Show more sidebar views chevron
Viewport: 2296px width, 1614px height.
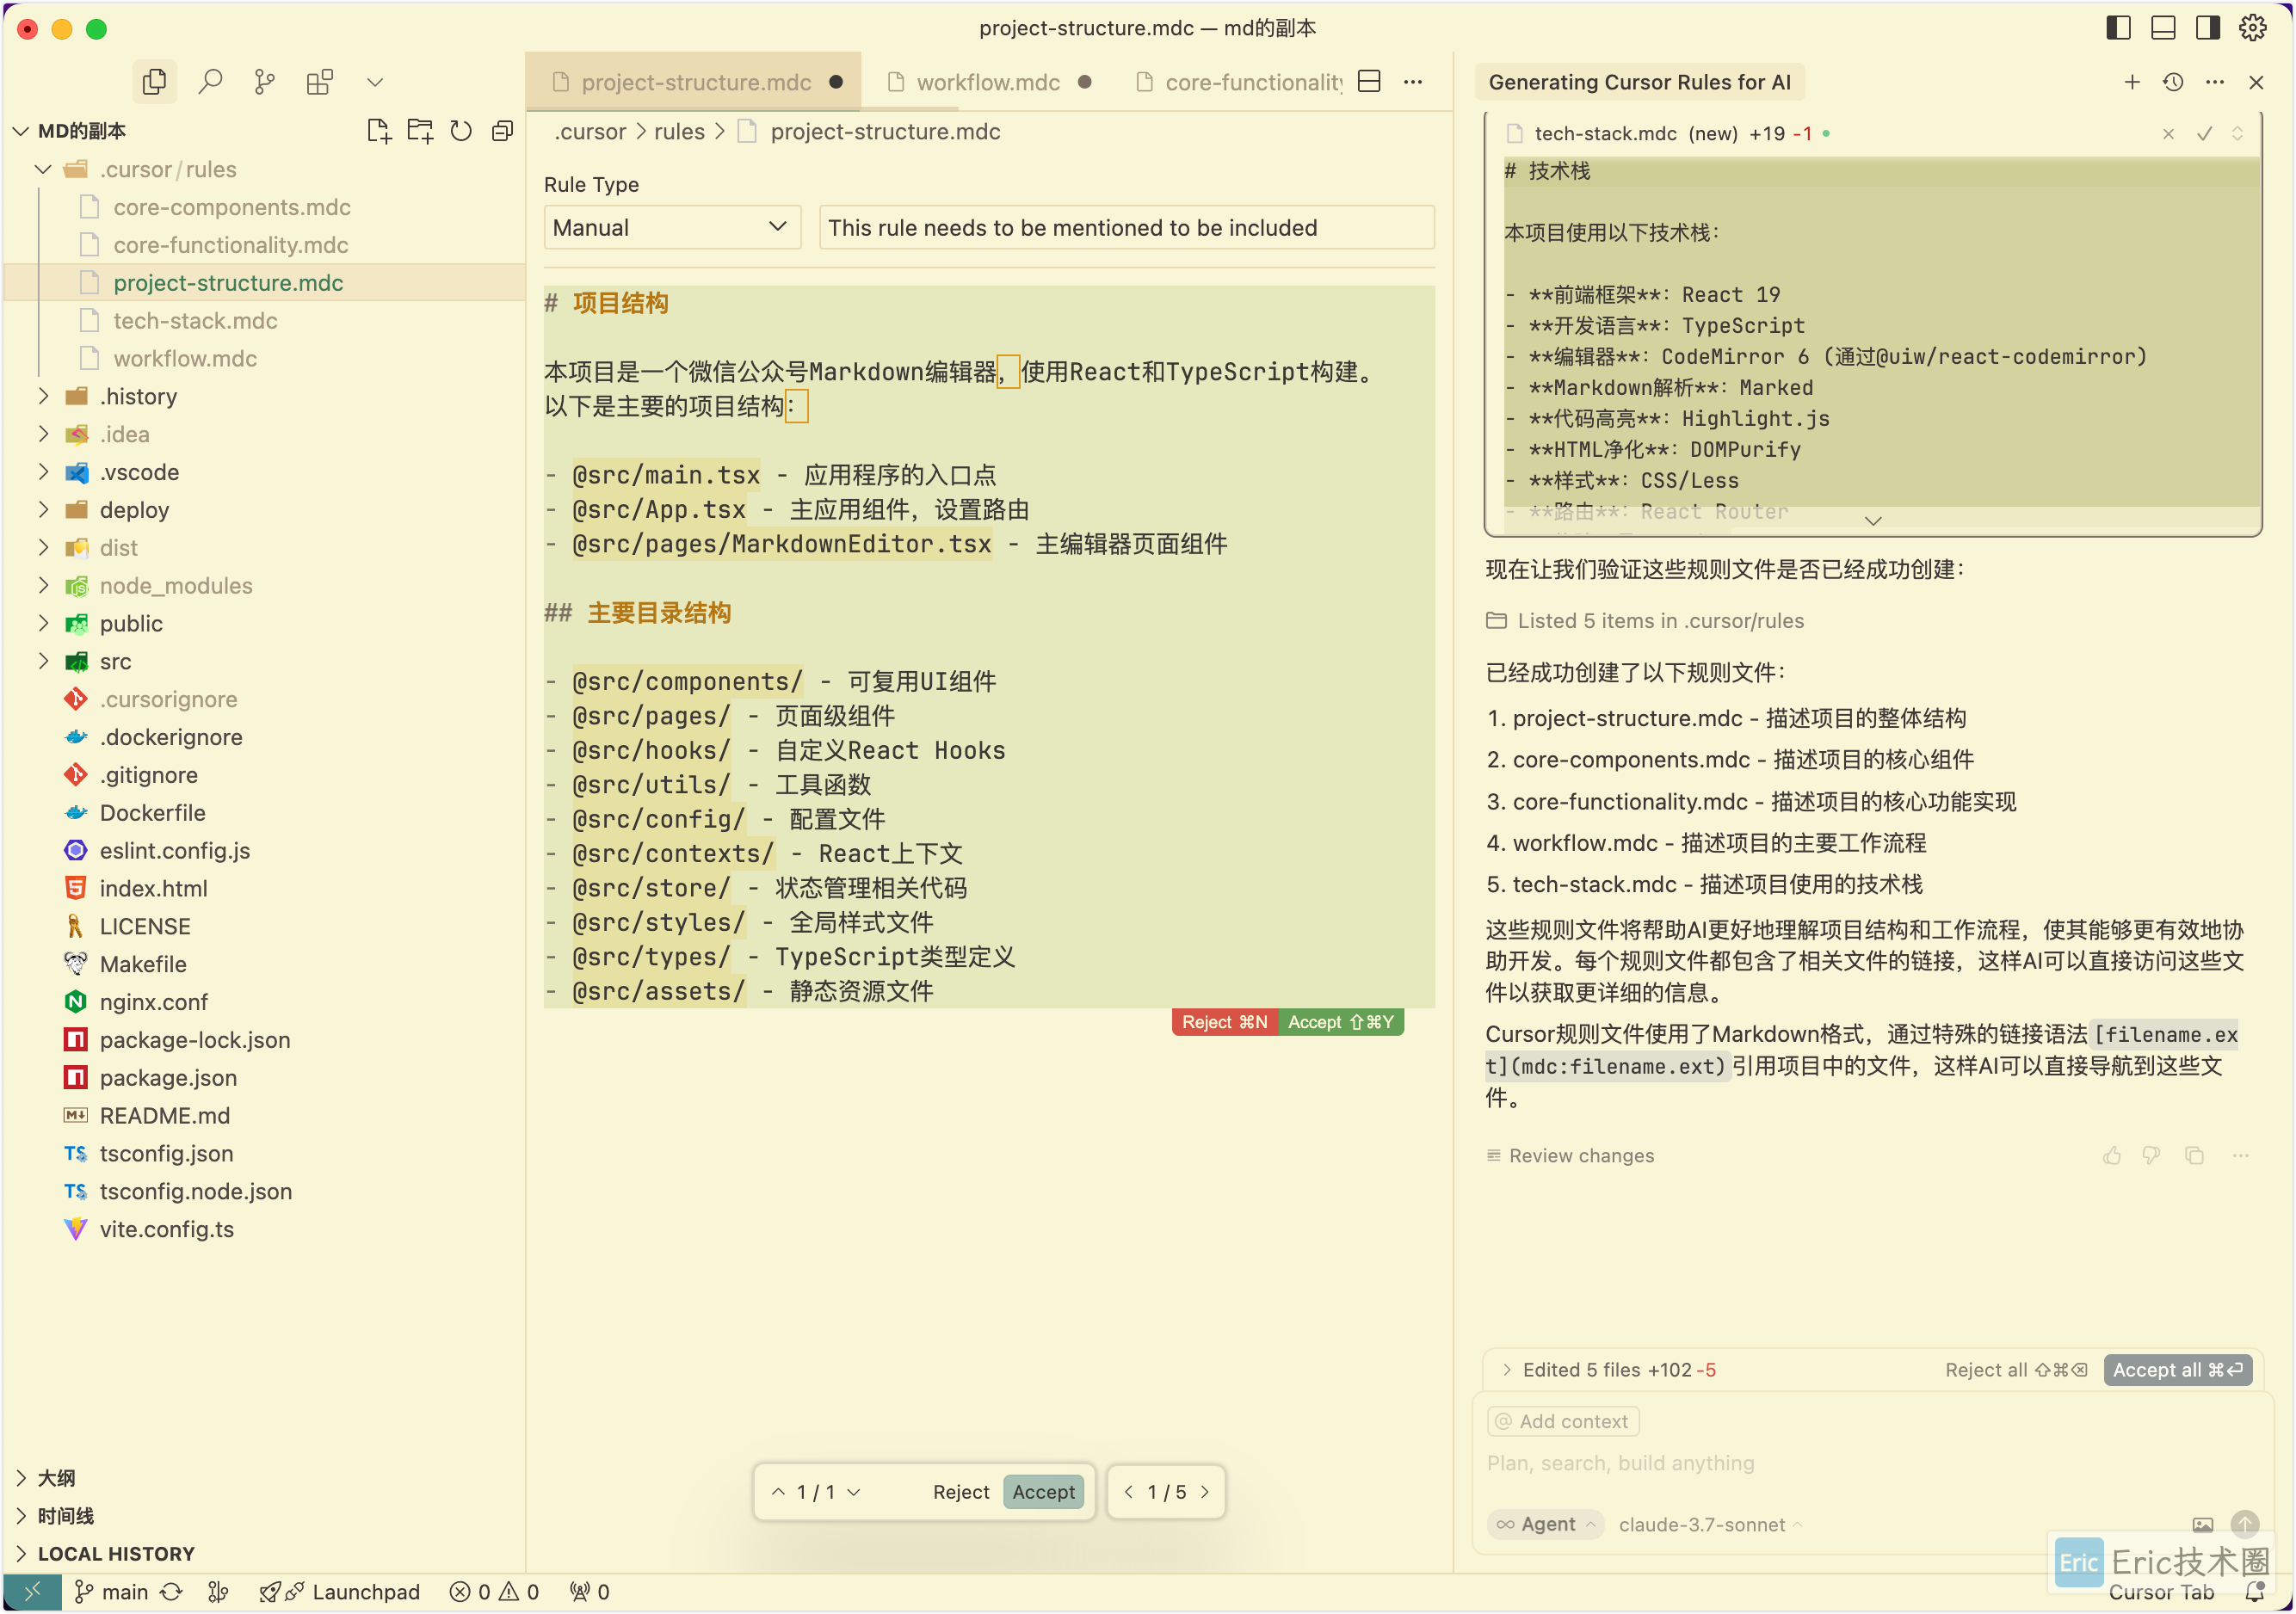click(375, 82)
